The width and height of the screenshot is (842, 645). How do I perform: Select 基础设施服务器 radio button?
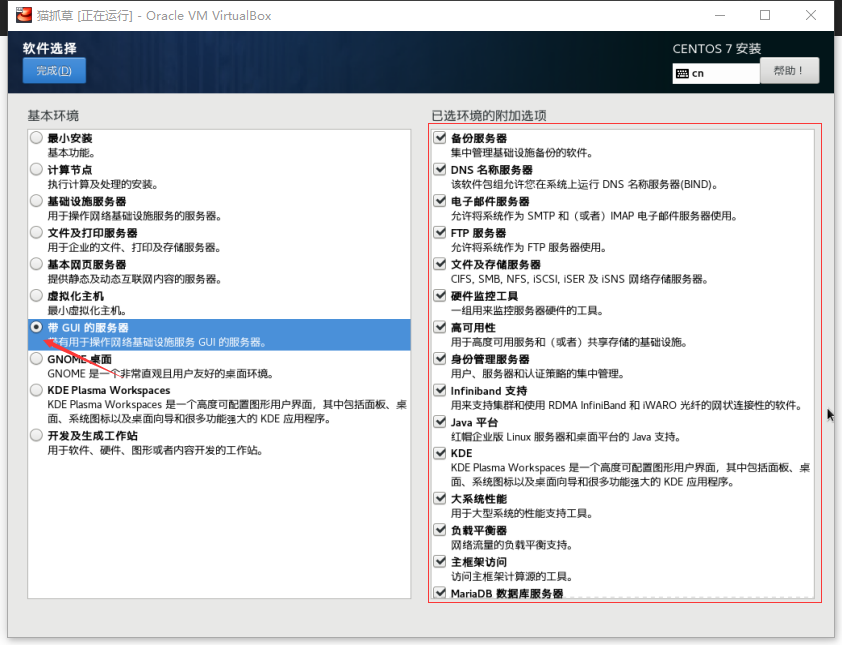pyautogui.click(x=37, y=201)
